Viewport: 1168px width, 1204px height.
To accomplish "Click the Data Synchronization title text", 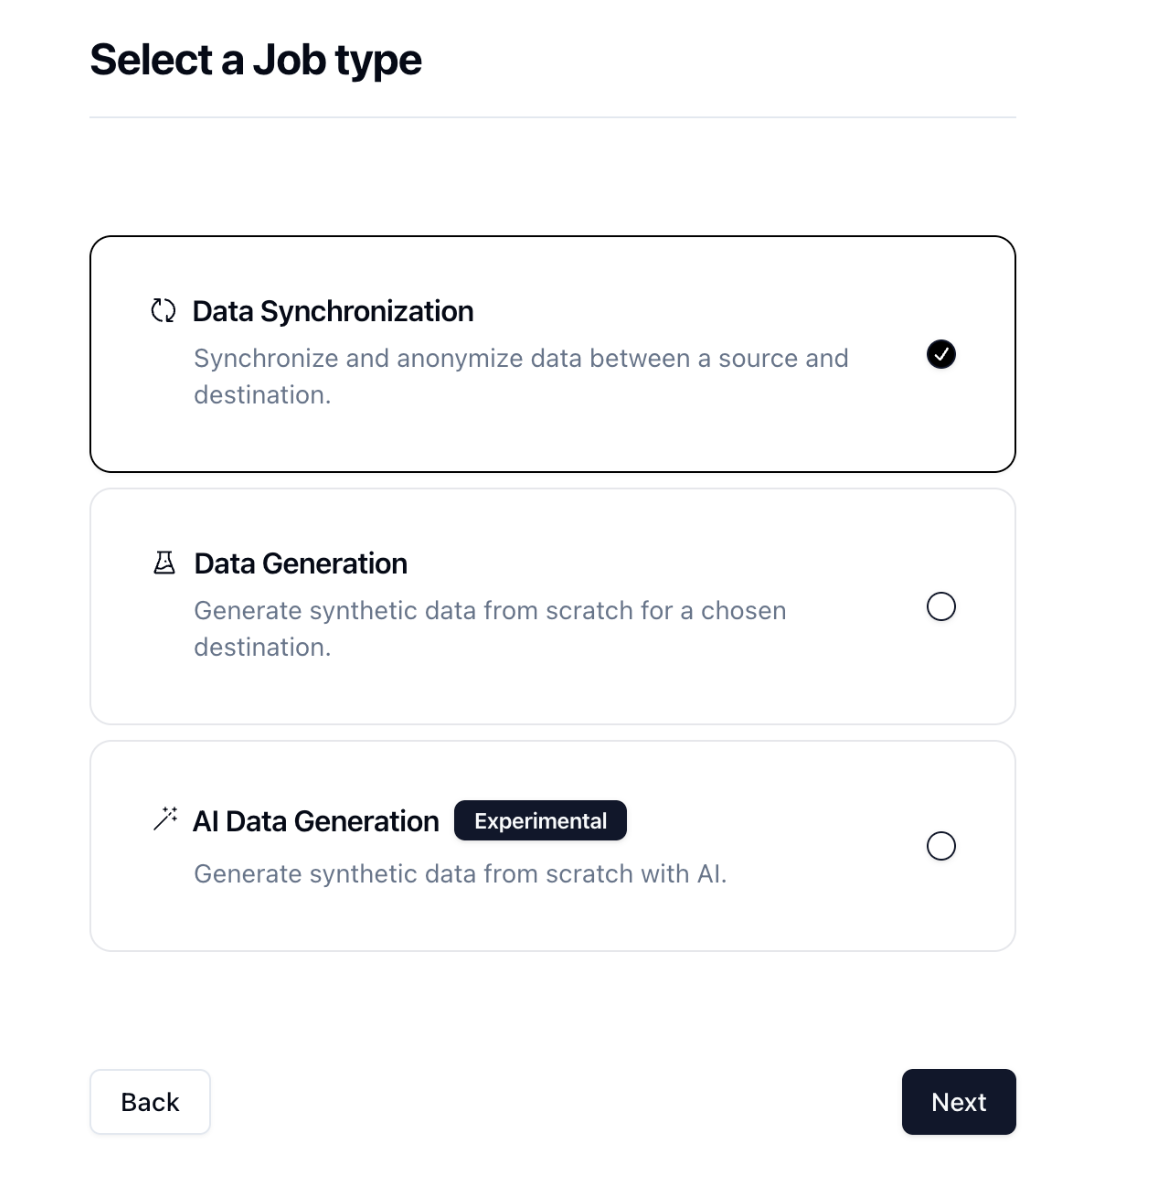I will [x=333, y=311].
